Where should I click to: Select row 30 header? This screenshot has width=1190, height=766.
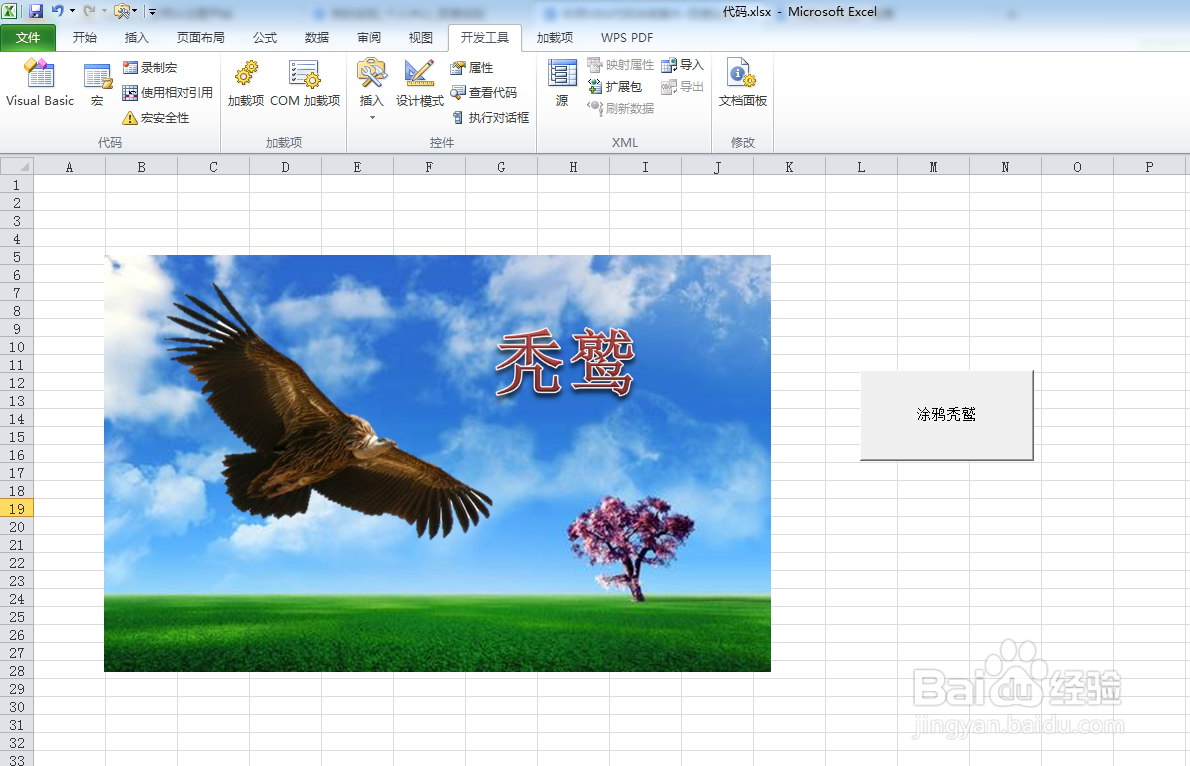click(x=17, y=707)
